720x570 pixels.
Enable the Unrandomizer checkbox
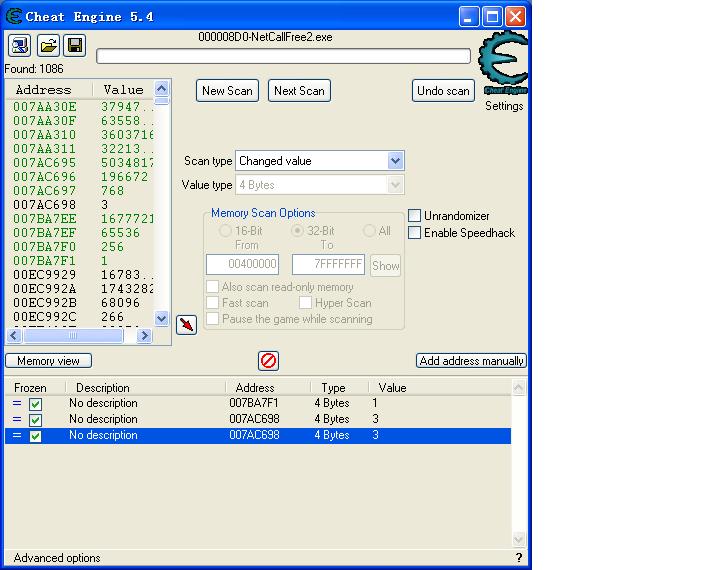414,215
